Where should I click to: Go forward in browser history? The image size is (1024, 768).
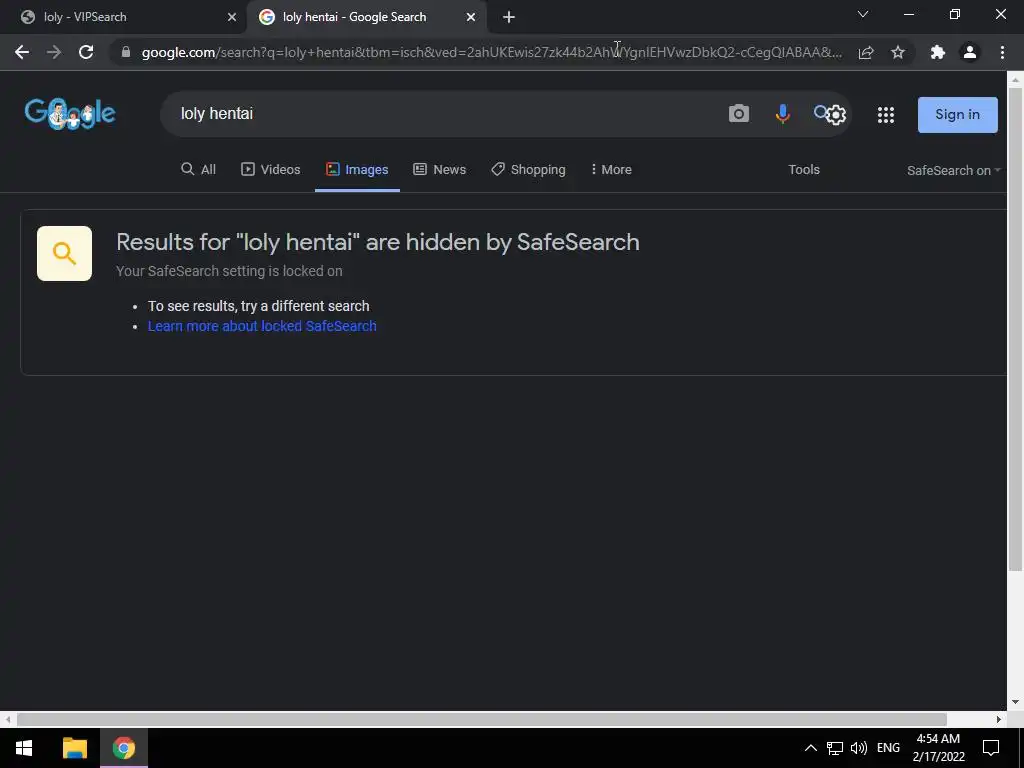click(x=54, y=52)
